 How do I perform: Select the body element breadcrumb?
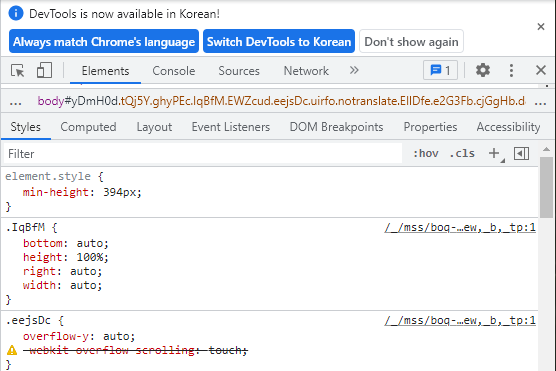pos(281,101)
